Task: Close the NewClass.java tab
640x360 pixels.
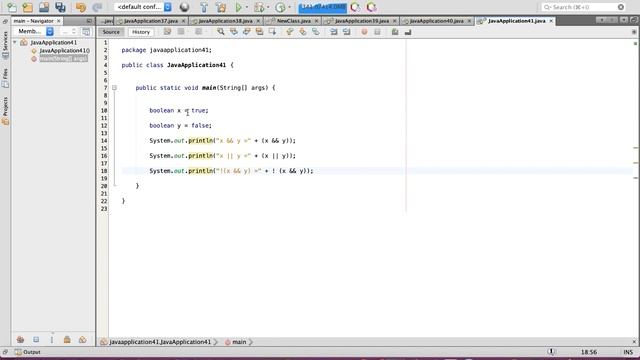Action: [316, 21]
